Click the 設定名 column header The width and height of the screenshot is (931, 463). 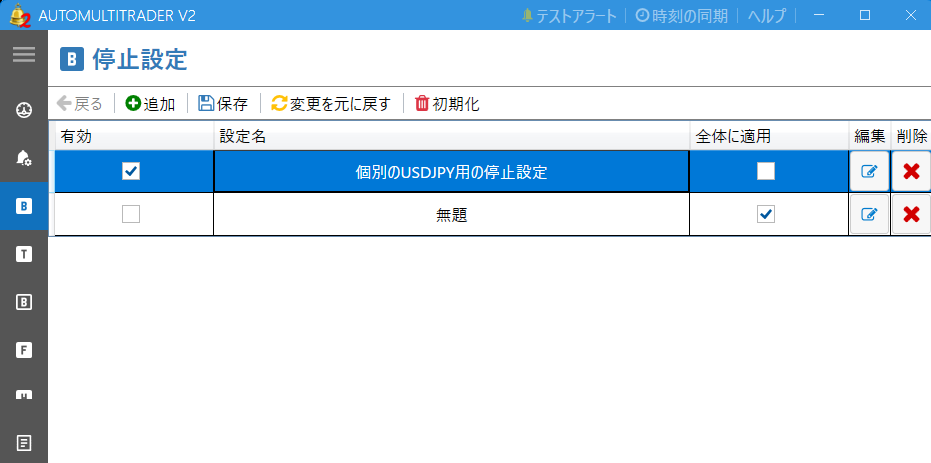pos(451,136)
